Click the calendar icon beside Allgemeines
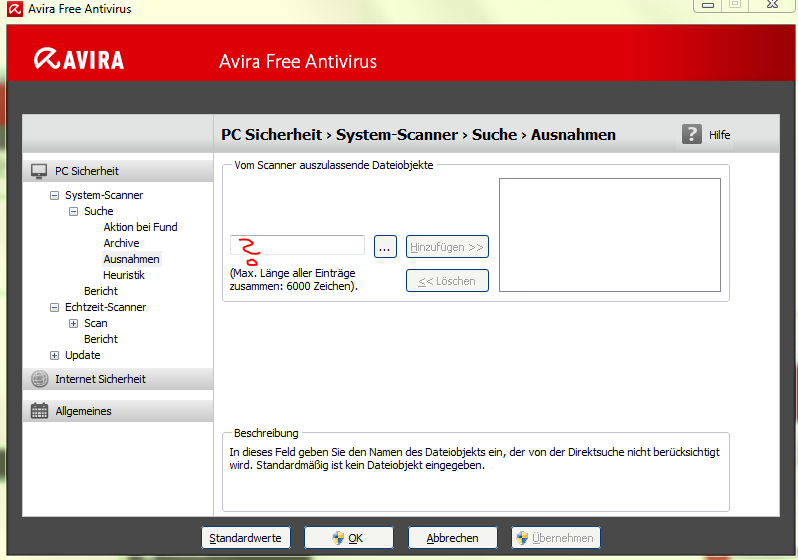798x560 pixels. click(39, 410)
